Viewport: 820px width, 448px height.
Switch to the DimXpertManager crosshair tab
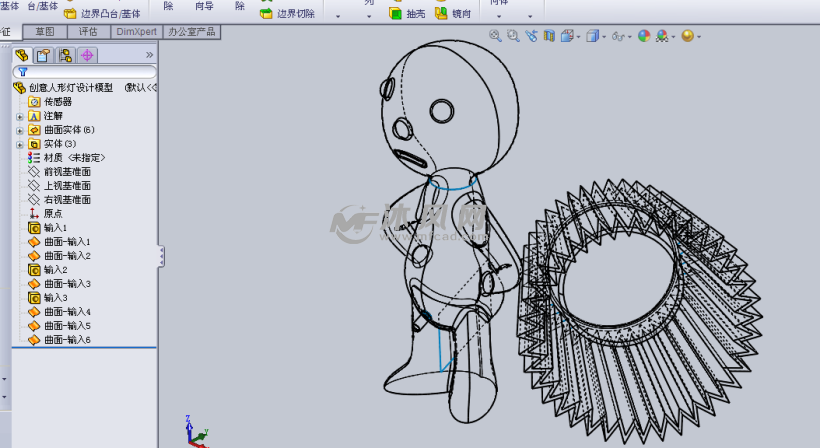[x=87, y=55]
